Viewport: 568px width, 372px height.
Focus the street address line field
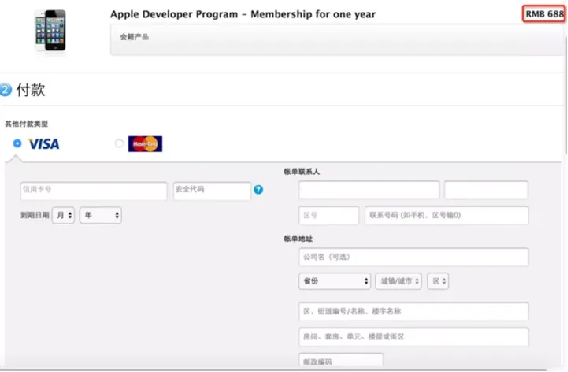pyautogui.click(x=413, y=312)
